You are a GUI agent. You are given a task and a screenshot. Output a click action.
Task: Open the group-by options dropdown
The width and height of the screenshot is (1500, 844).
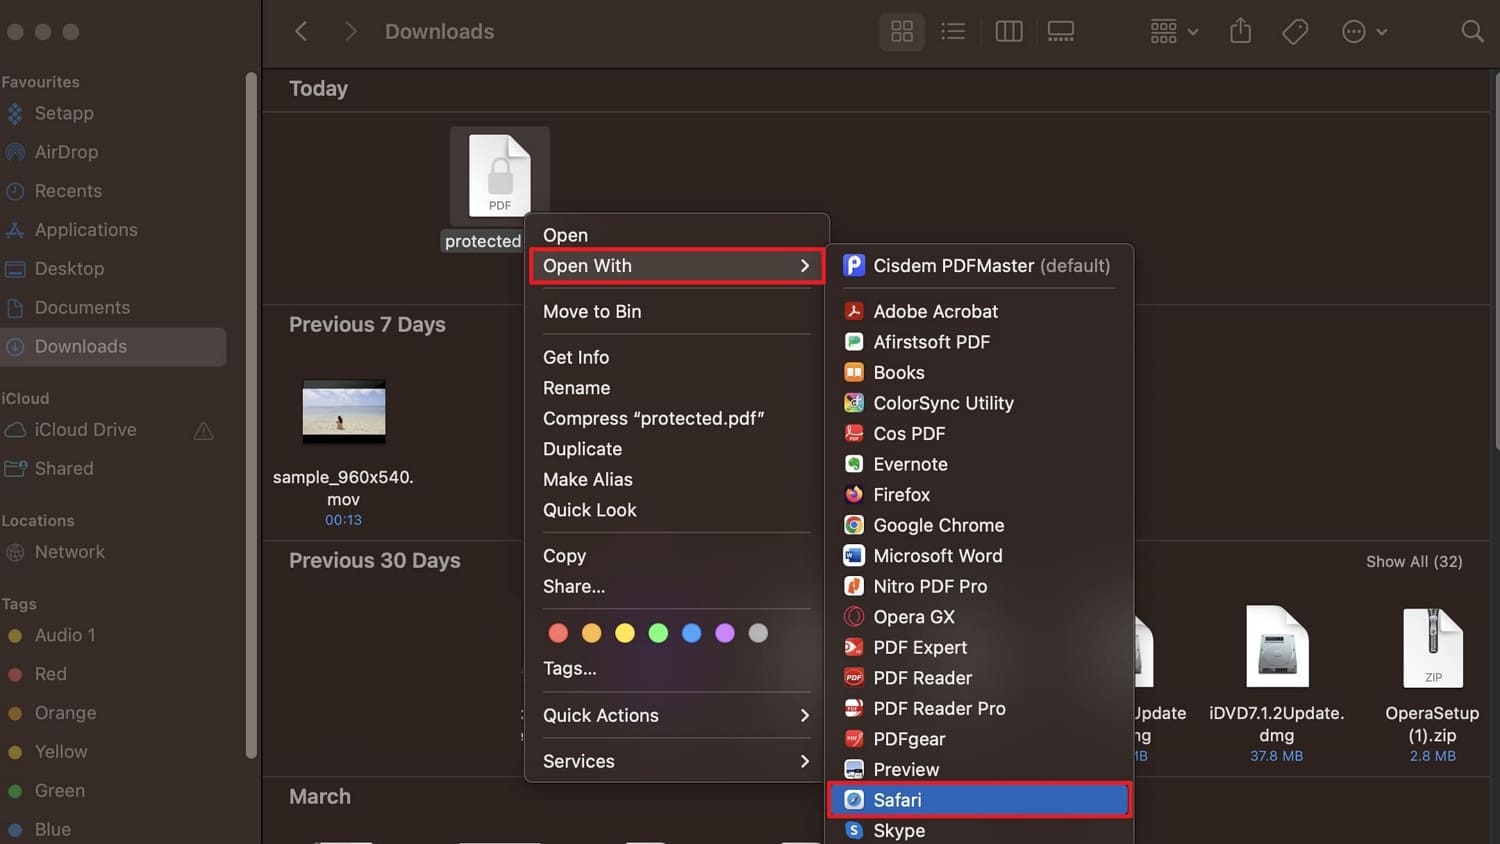[1173, 32]
